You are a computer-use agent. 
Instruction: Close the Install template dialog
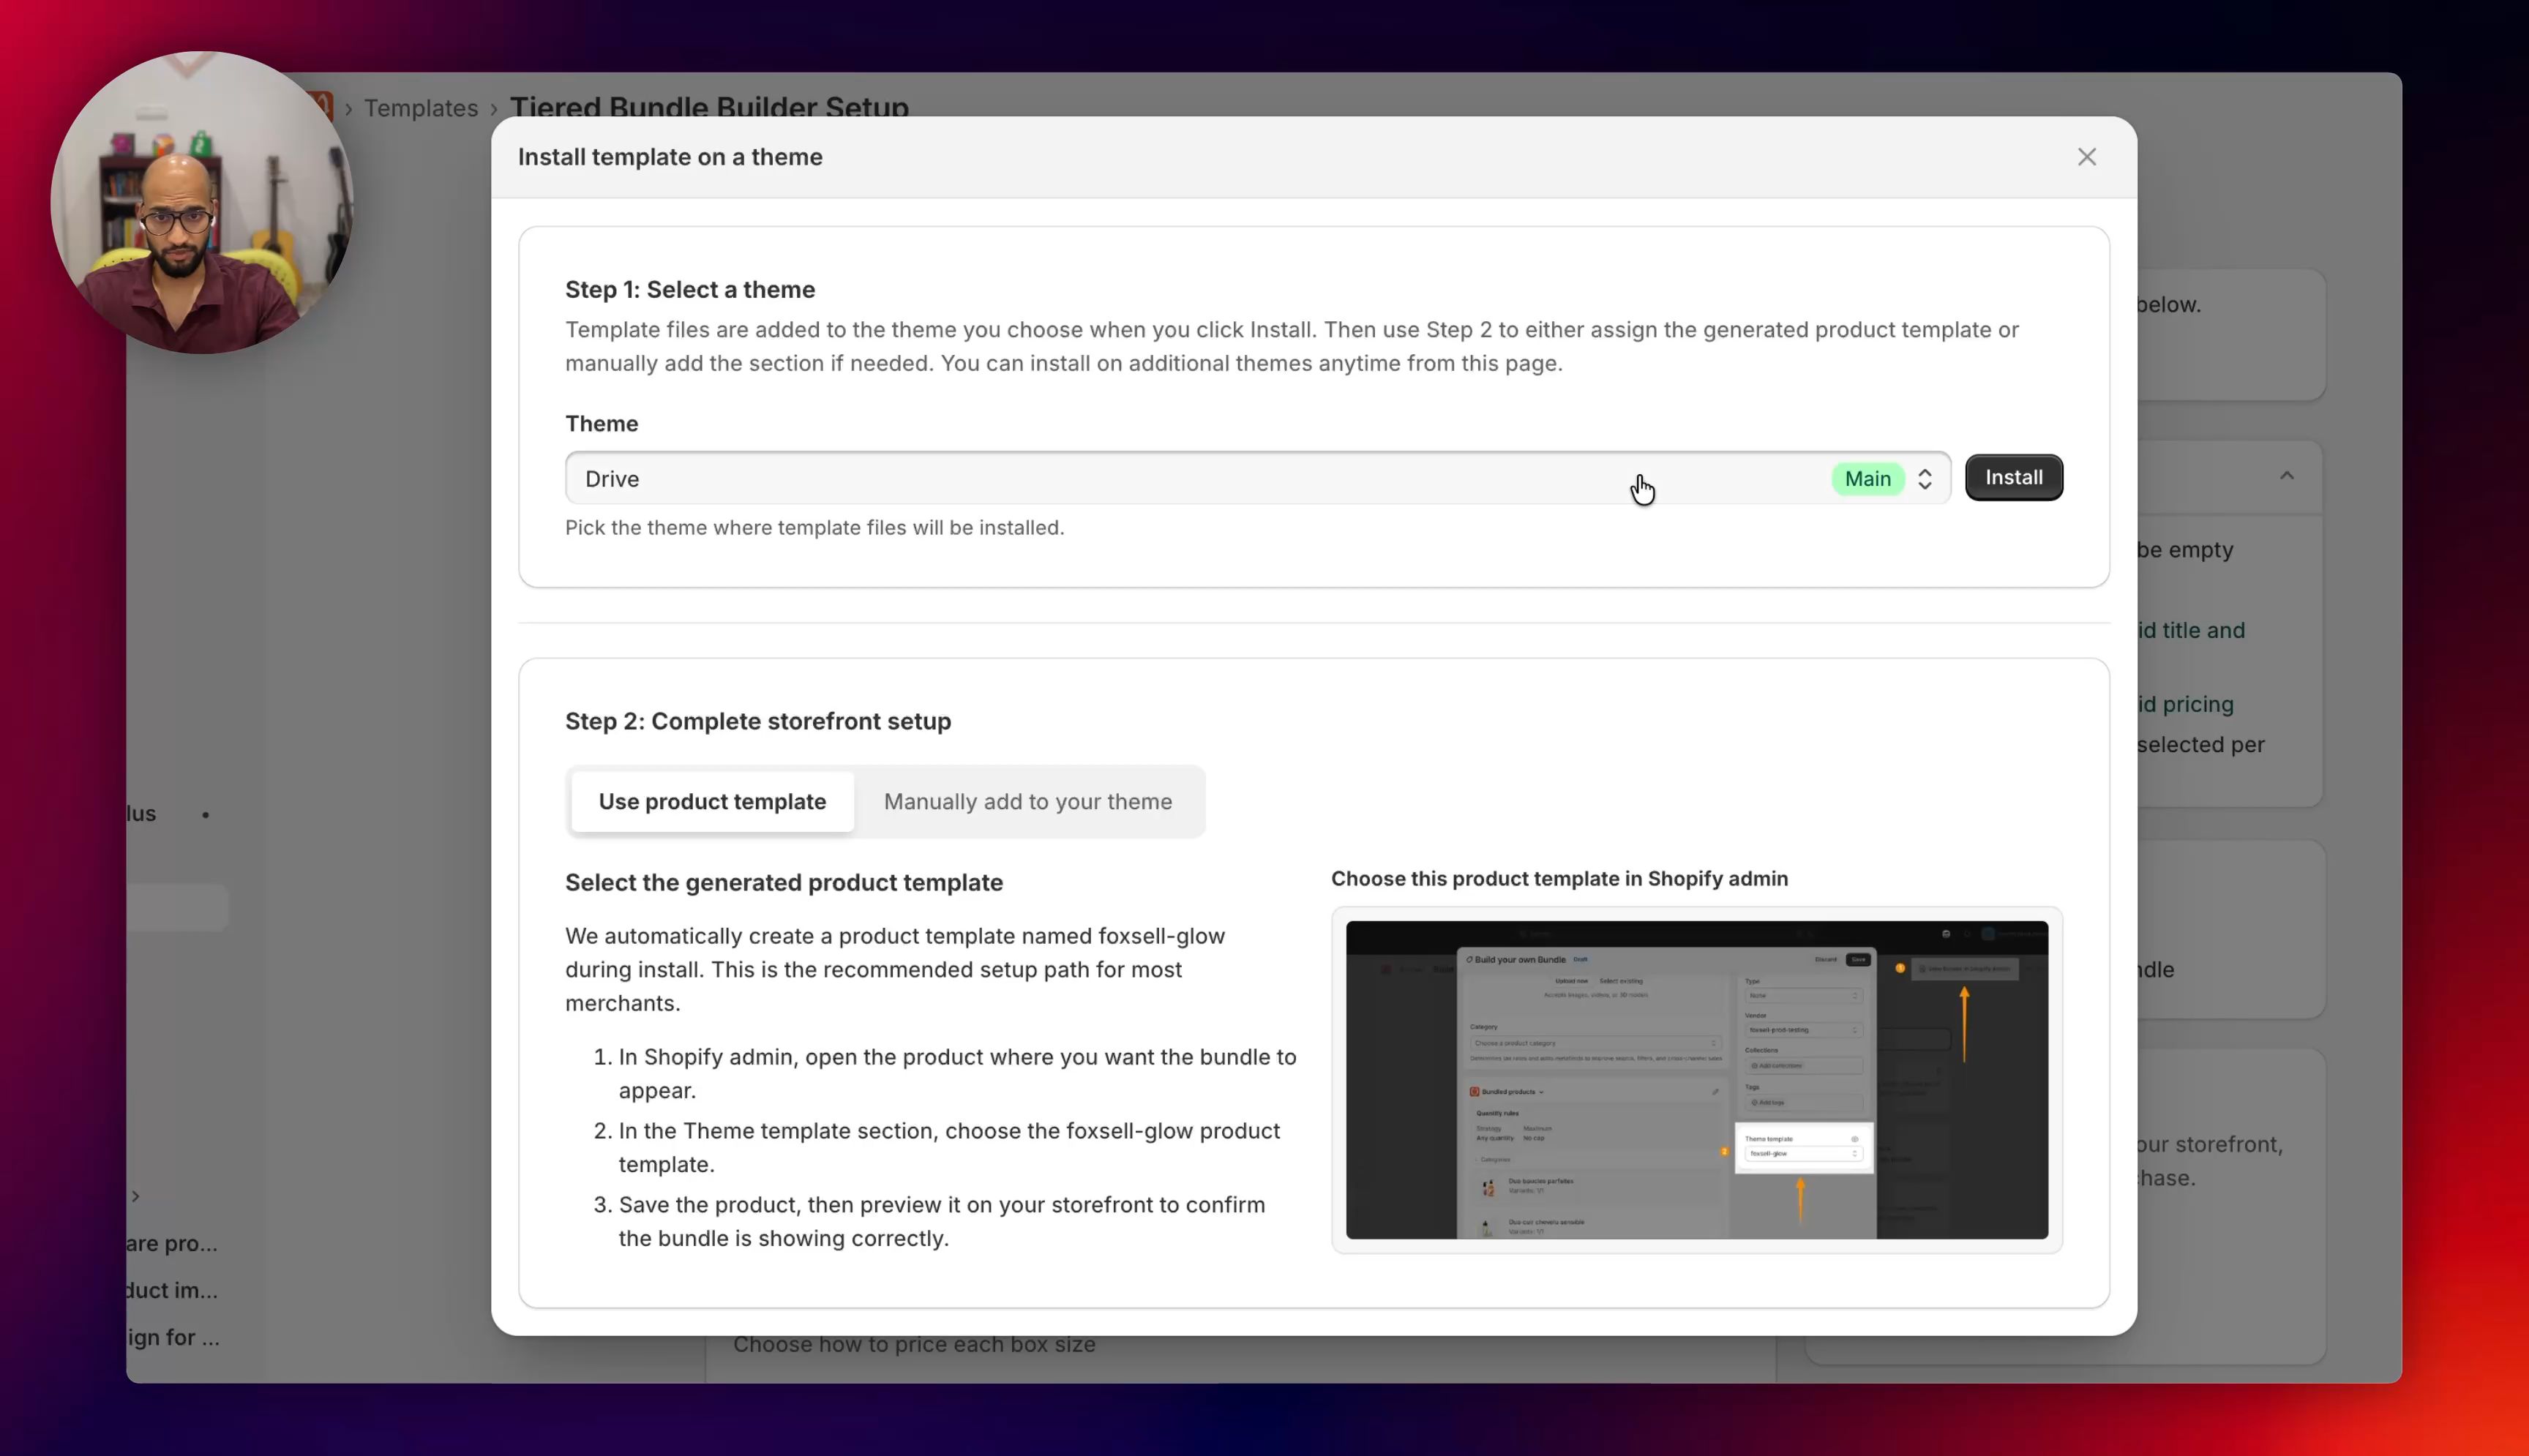[x=2086, y=157]
